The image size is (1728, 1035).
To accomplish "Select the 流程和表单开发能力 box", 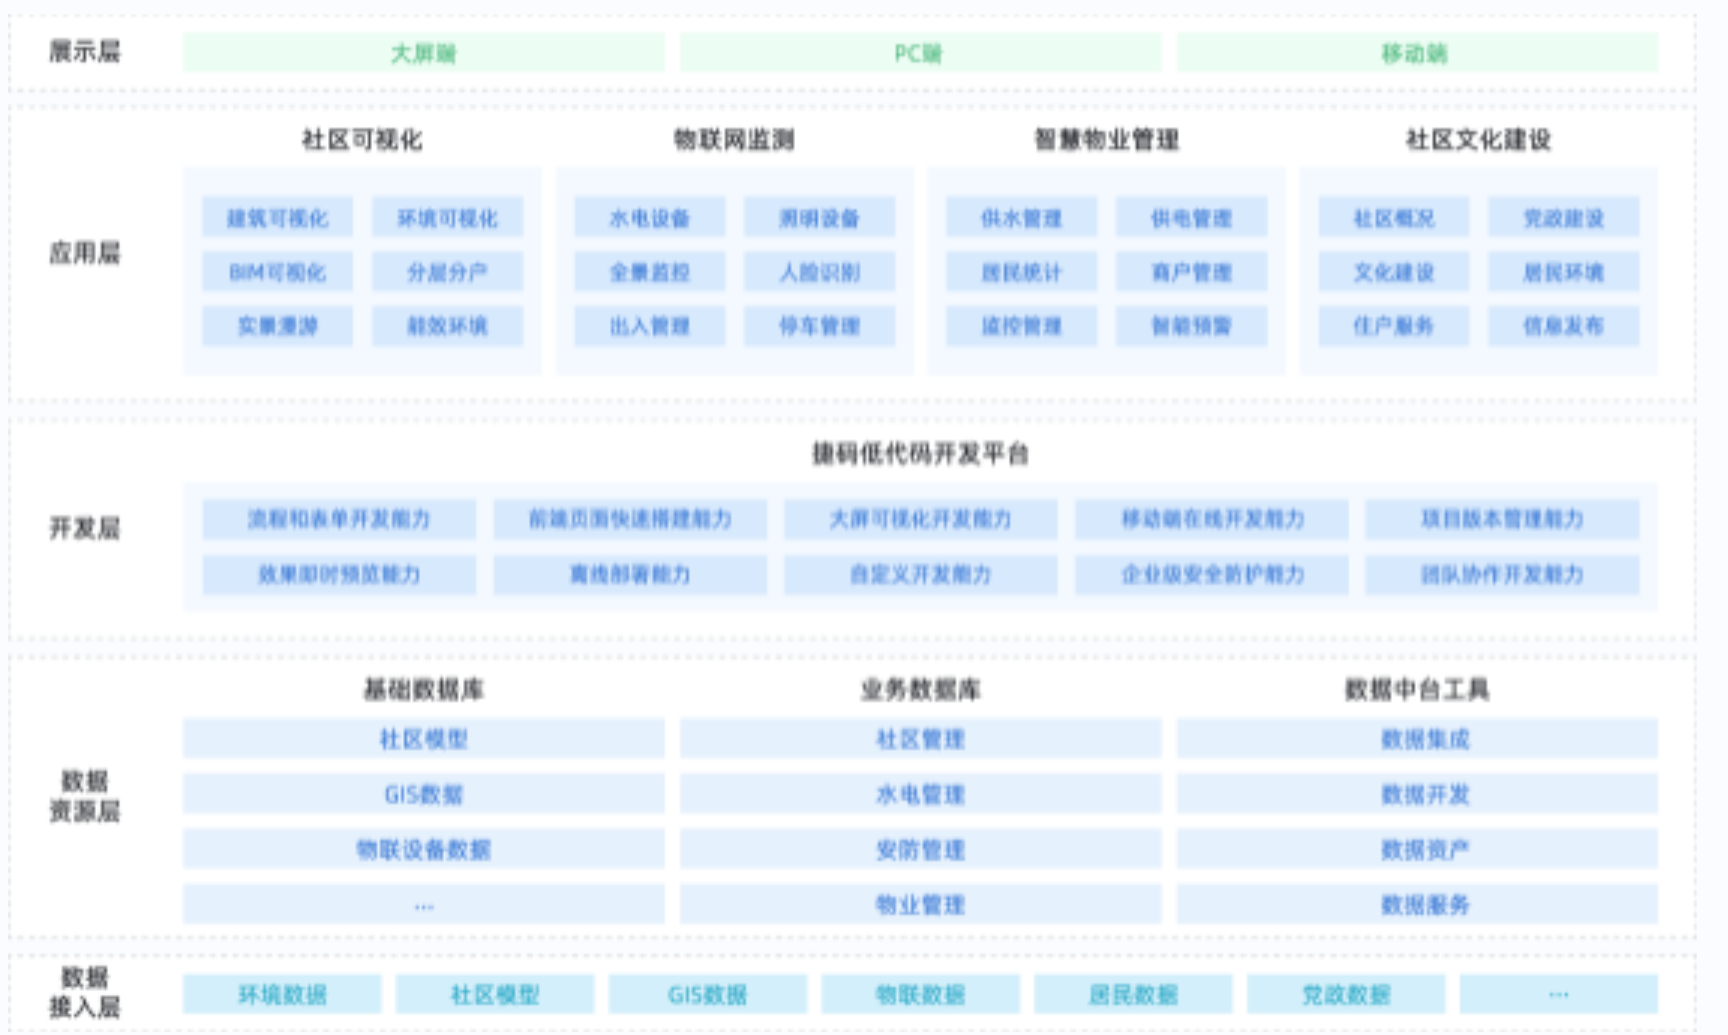I will (x=339, y=519).
